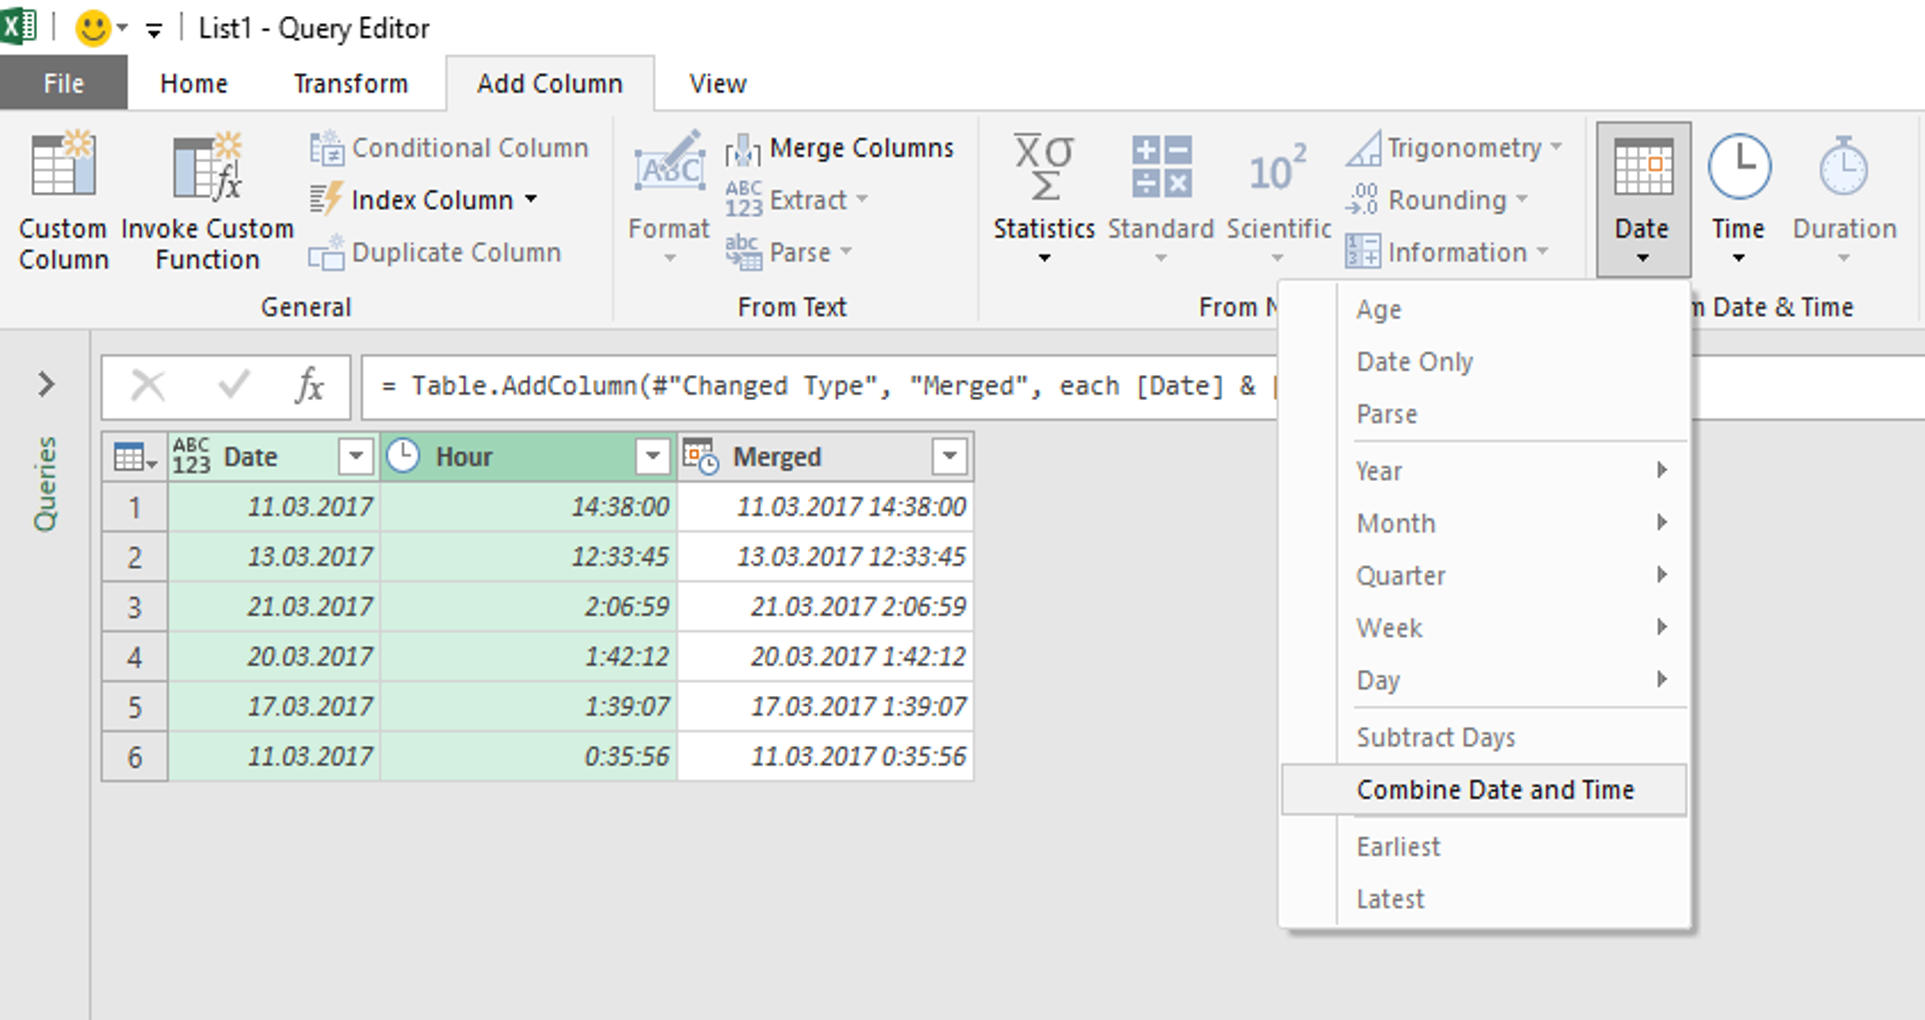This screenshot has height=1020, width=1925.
Task: Click the Custom Column icon
Action: [x=63, y=165]
